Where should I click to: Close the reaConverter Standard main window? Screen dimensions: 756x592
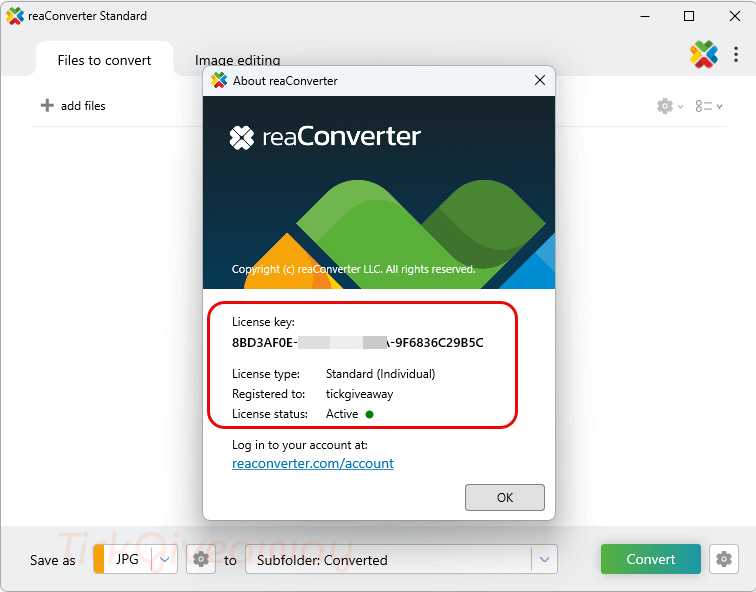pos(734,16)
